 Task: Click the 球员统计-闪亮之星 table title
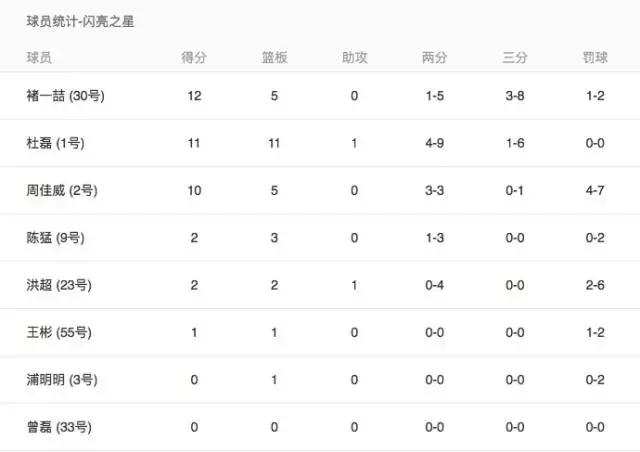[x=80, y=22]
